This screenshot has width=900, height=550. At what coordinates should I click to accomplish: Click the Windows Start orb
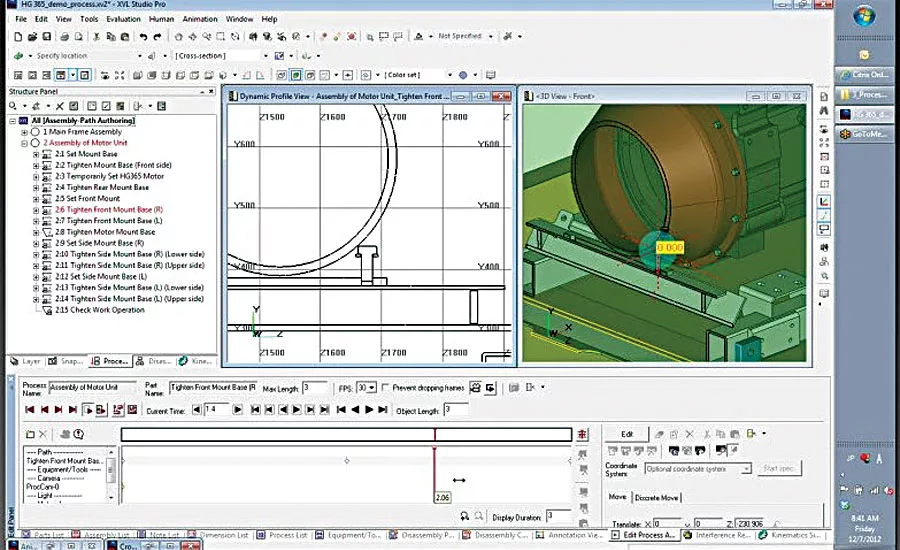(x=864, y=17)
